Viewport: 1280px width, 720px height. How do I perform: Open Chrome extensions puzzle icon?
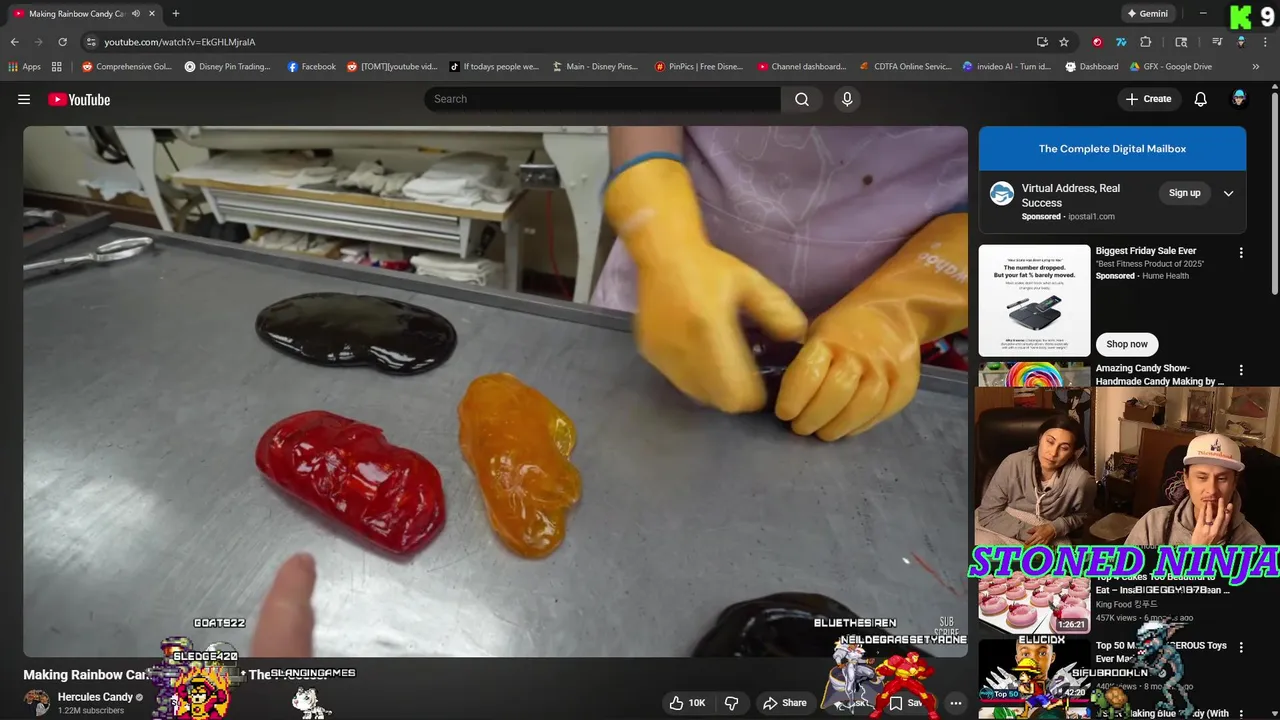pos(1146,42)
